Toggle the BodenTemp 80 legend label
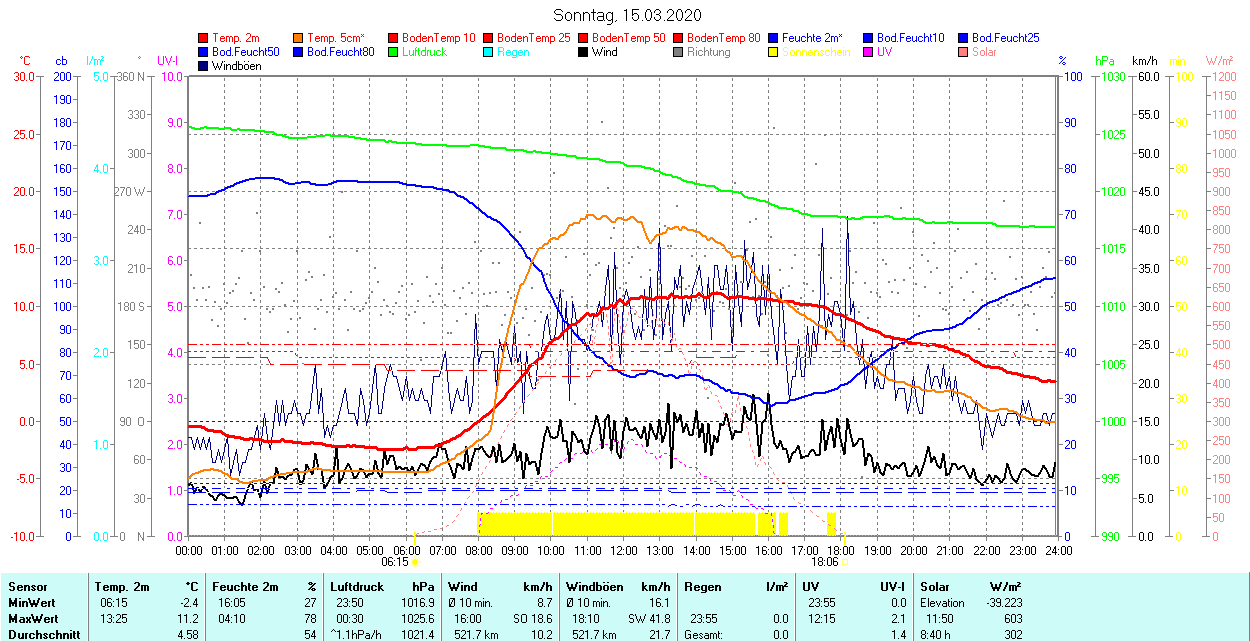 click(725, 38)
